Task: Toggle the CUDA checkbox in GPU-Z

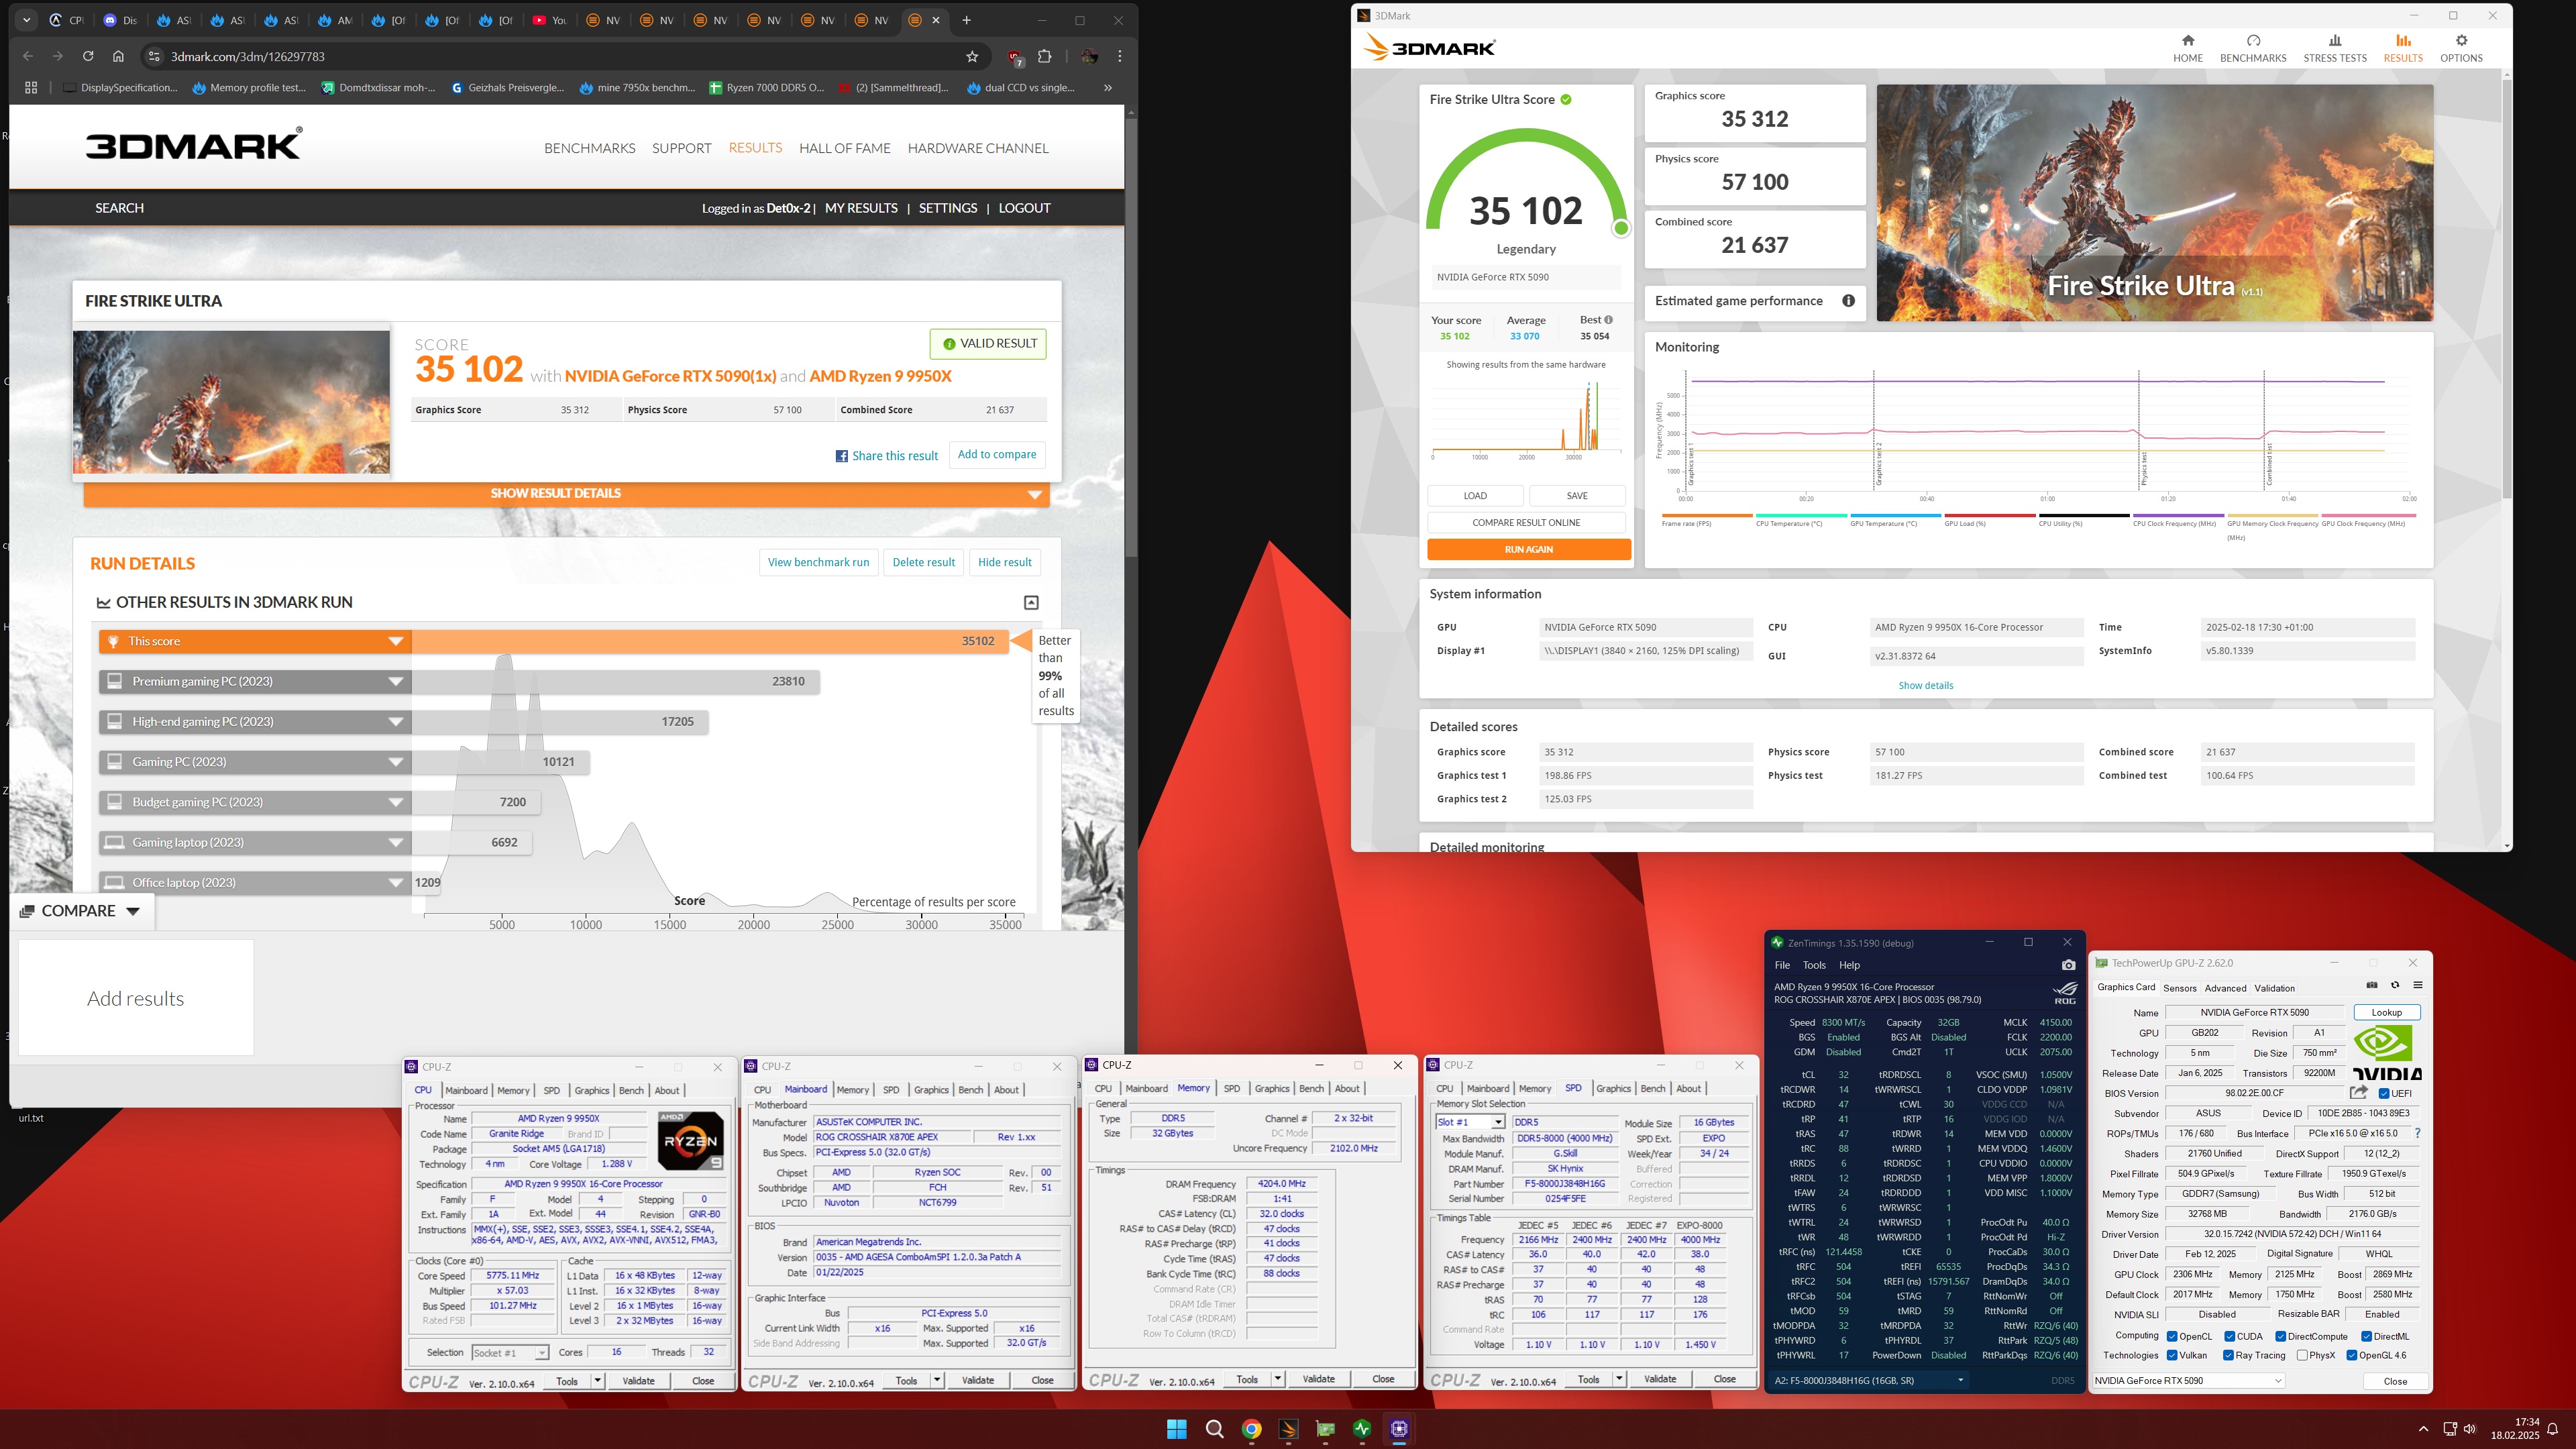Action: point(2230,1337)
